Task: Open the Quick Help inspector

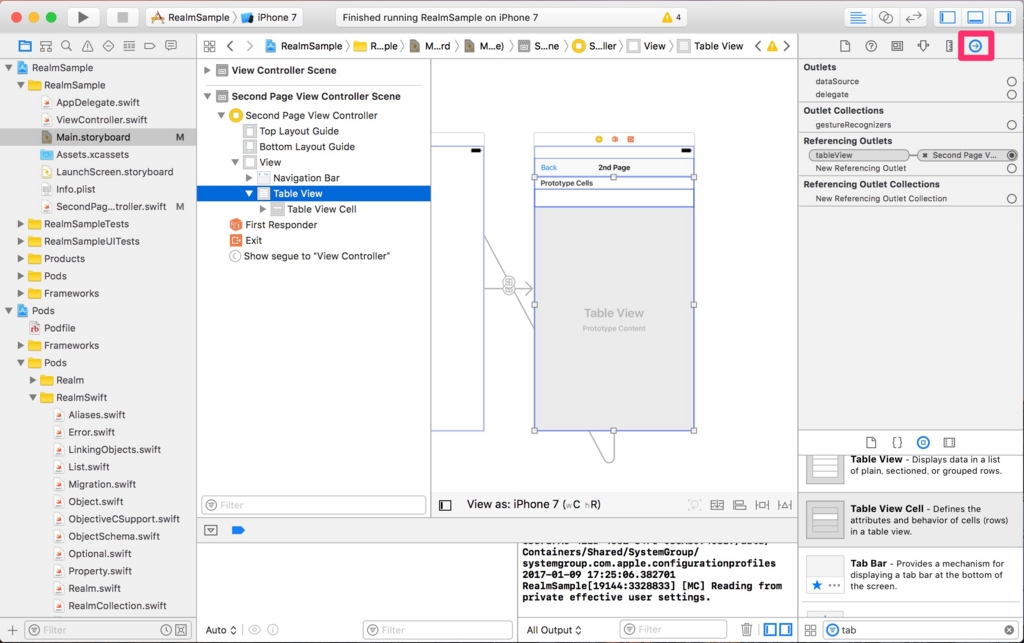Action: pos(871,46)
